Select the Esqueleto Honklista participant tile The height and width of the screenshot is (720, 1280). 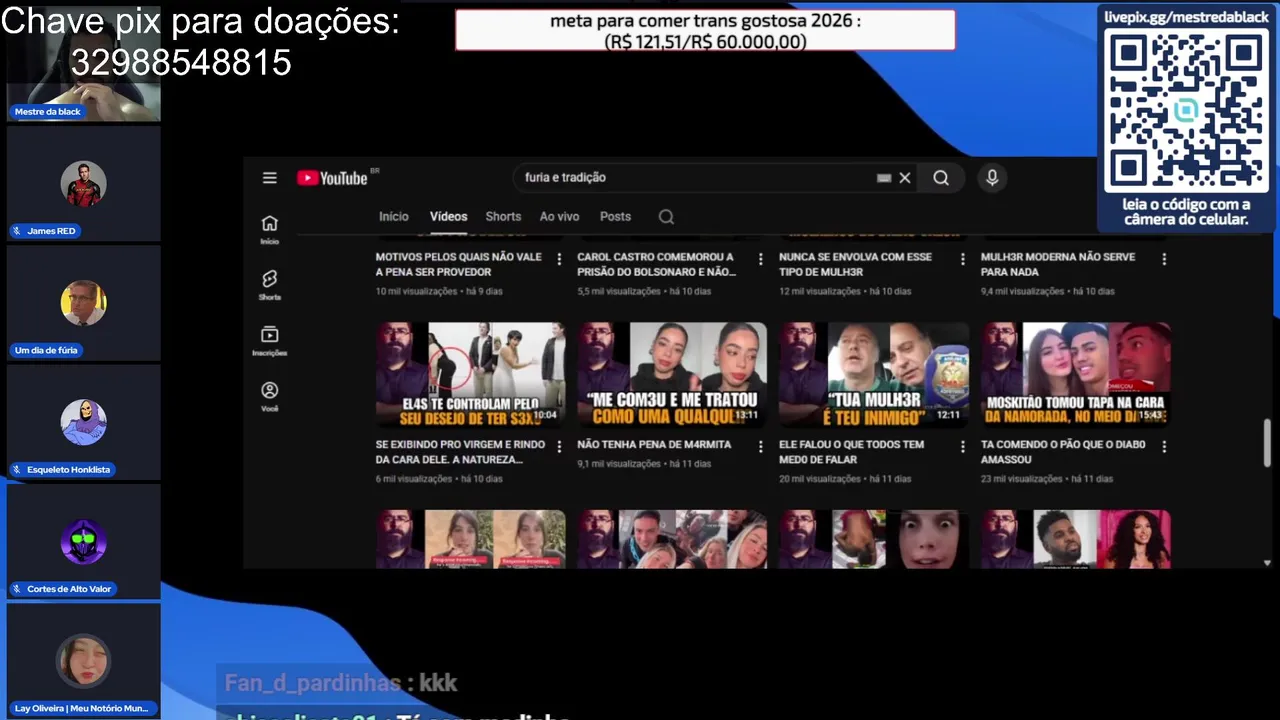click(83, 422)
